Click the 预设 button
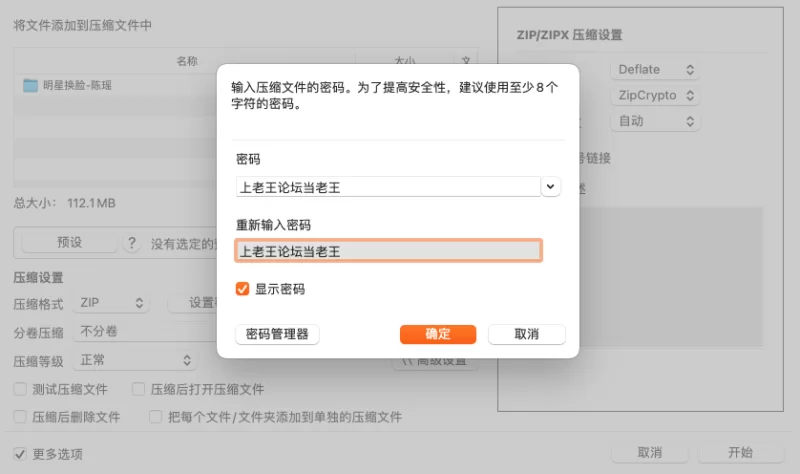The image size is (800, 474). click(x=69, y=243)
